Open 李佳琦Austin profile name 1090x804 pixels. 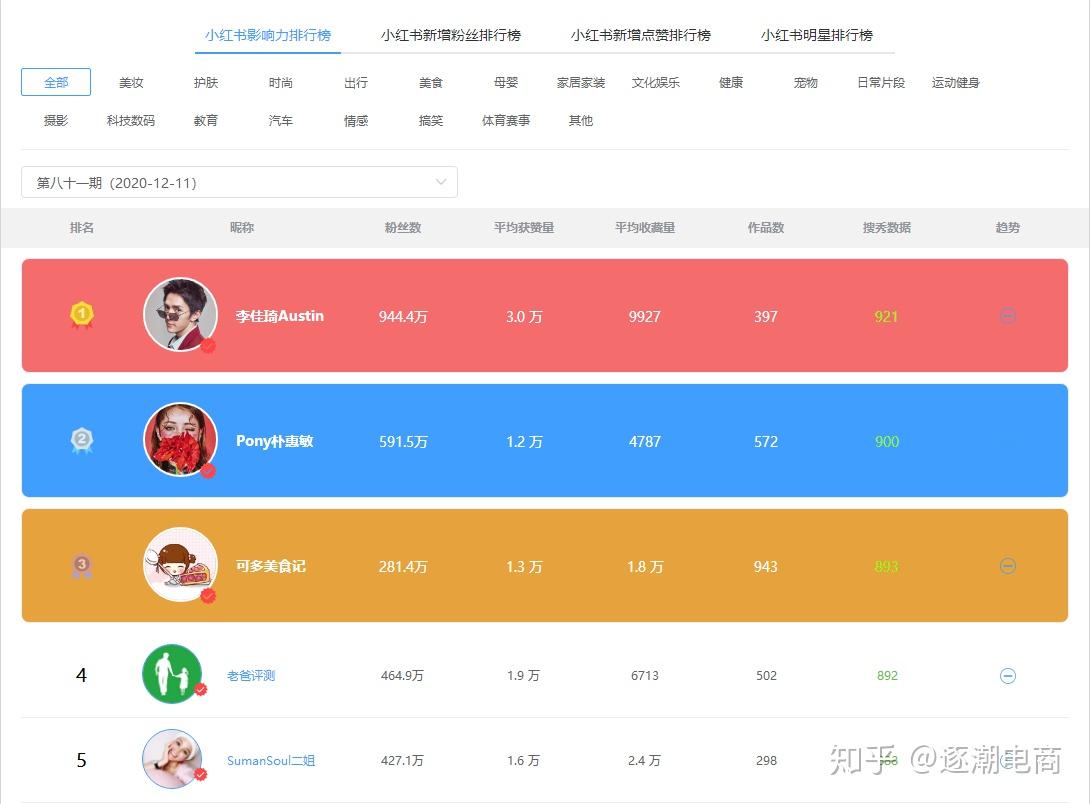coord(279,315)
